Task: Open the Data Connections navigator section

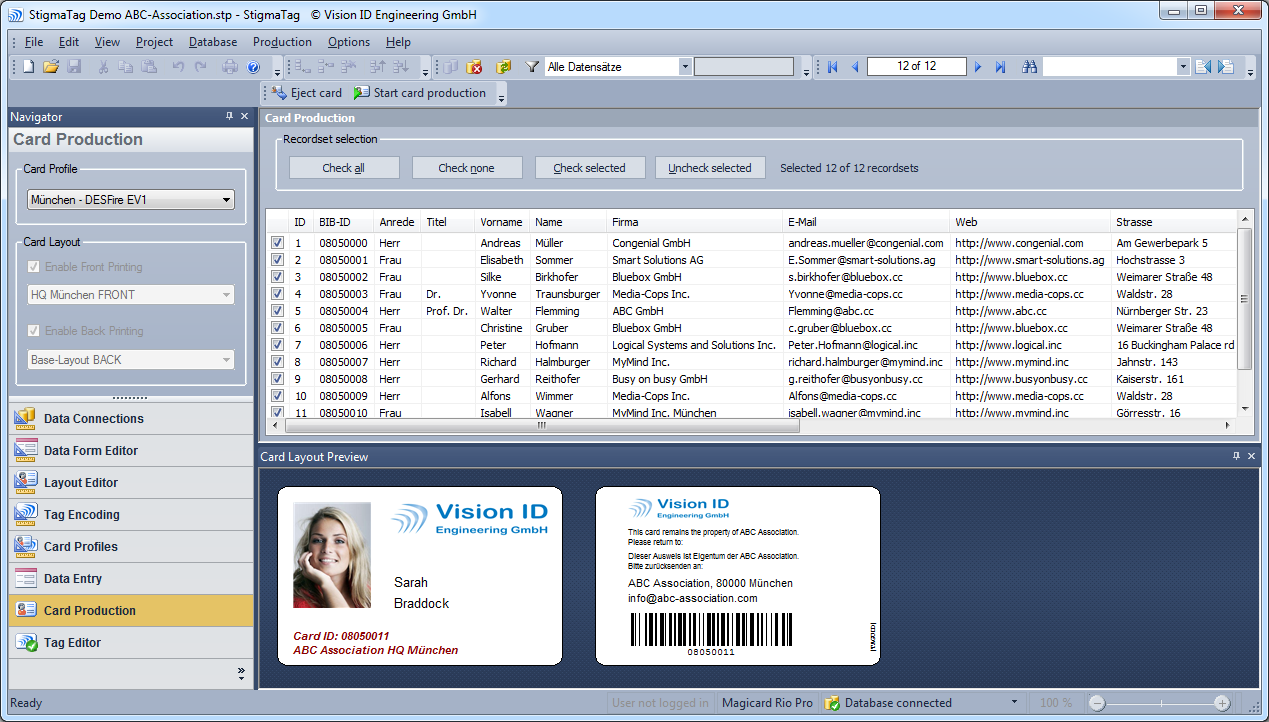Action: (x=131, y=419)
